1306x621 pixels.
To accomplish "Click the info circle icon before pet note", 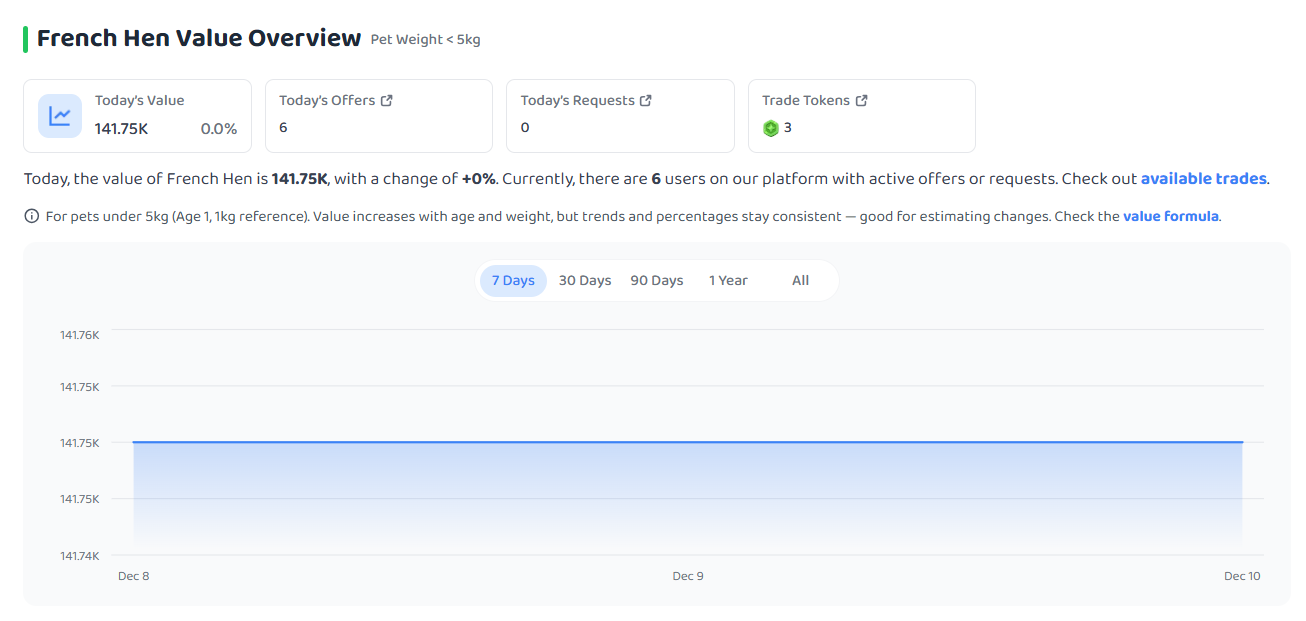I will (32, 216).
